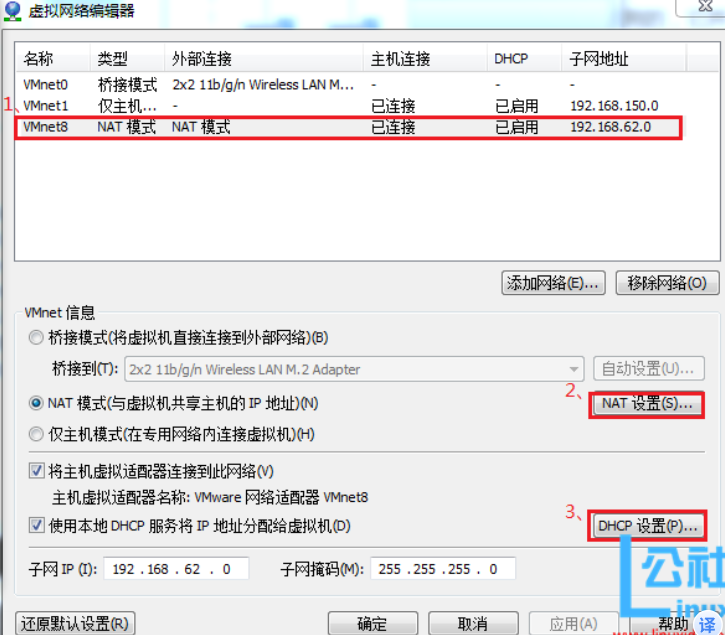
Task: Click 还原默认设置(R) button
Action: (x=75, y=623)
